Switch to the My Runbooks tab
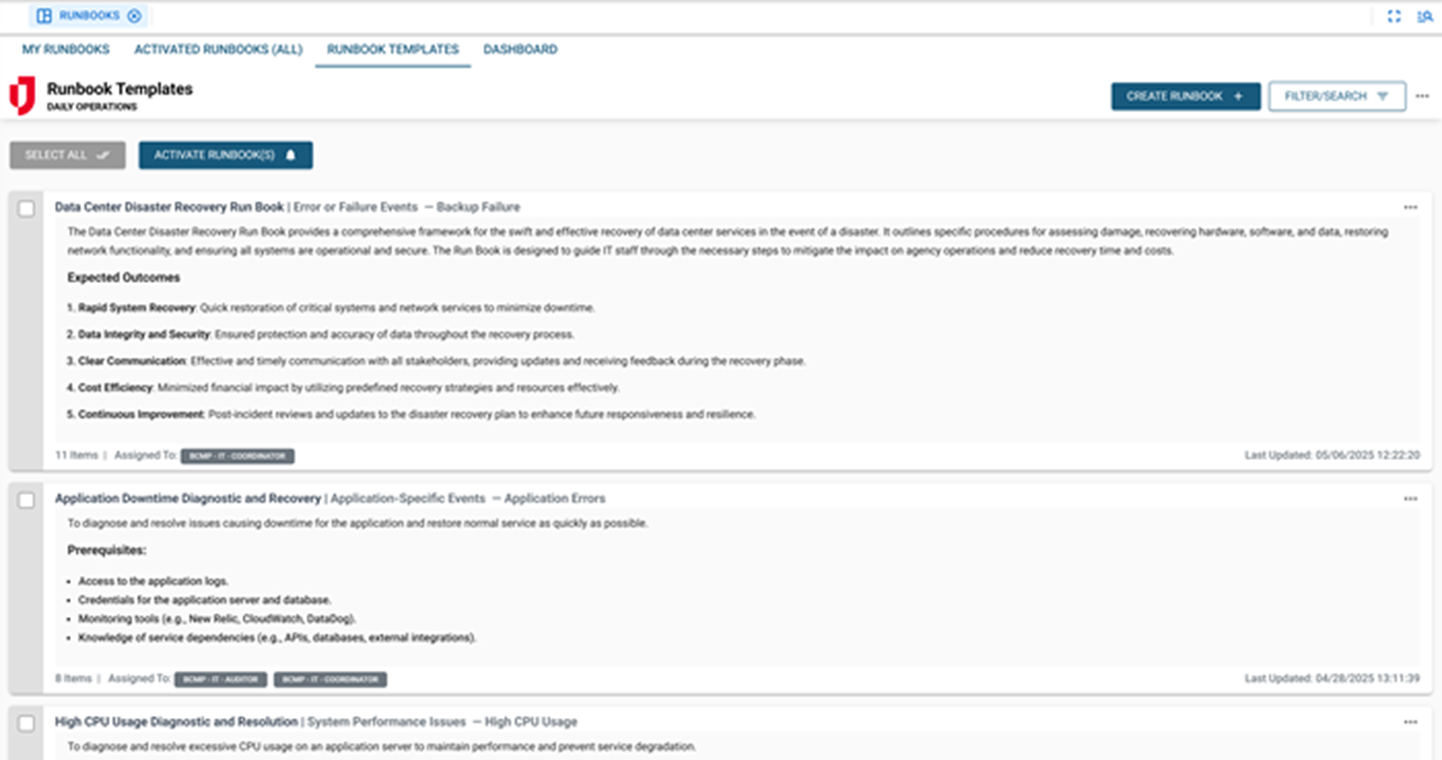The width and height of the screenshot is (1442, 760). click(x=66, y=49)
